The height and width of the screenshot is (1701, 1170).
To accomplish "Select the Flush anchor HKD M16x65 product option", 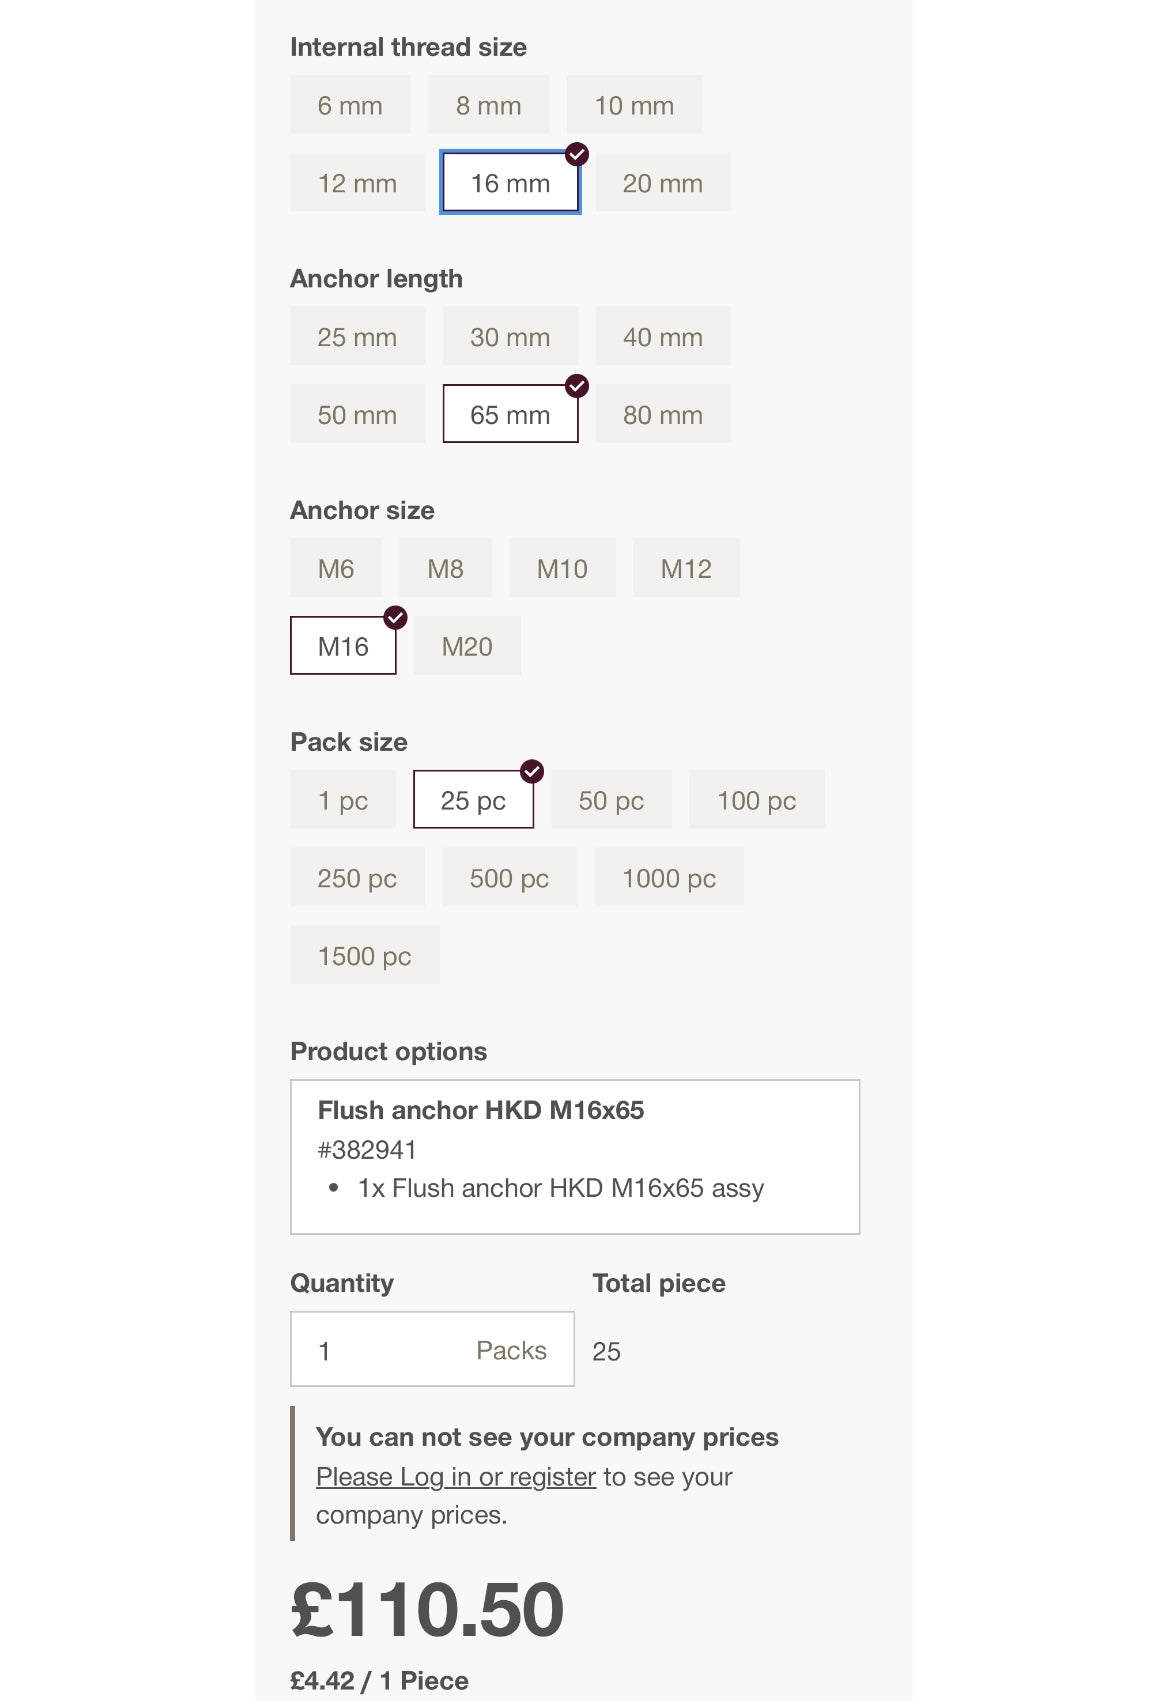I will [575, 1157].
